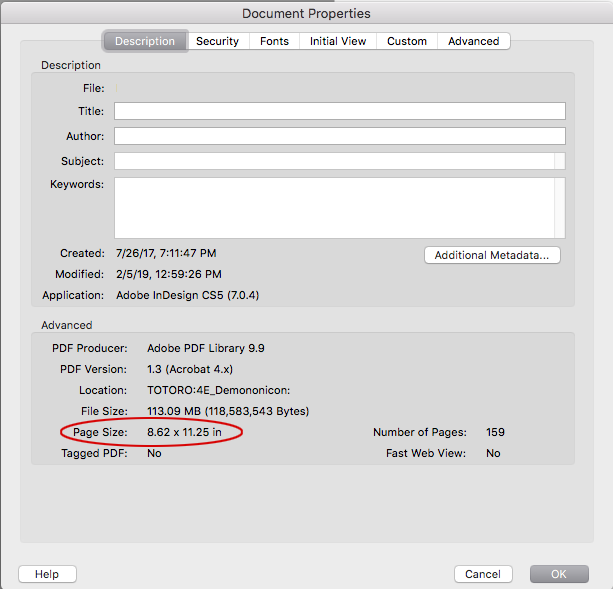The height and width of the screenshot is (589, 613).
Task: Open the Fonts tab
Action: click(x=274, y=41)
